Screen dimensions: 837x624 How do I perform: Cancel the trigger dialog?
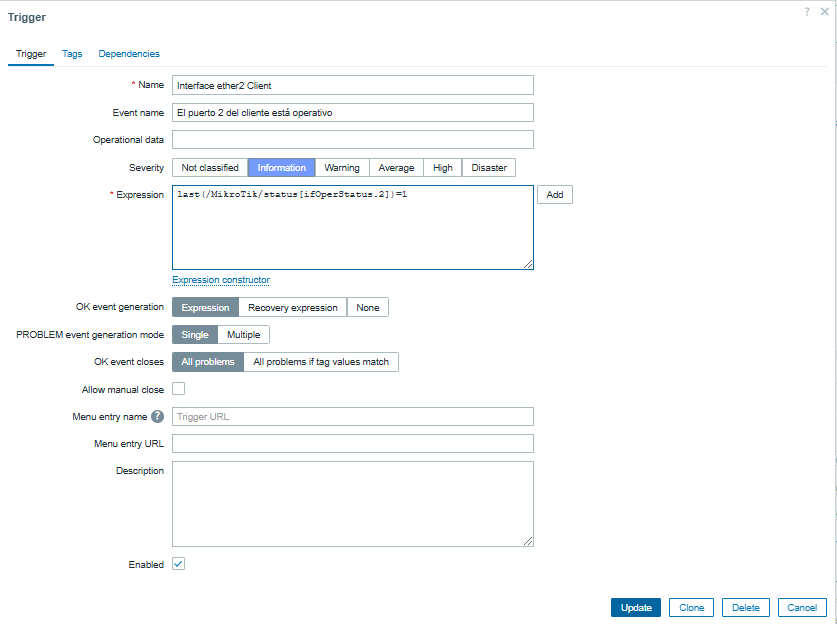click(x=802, y=607)
